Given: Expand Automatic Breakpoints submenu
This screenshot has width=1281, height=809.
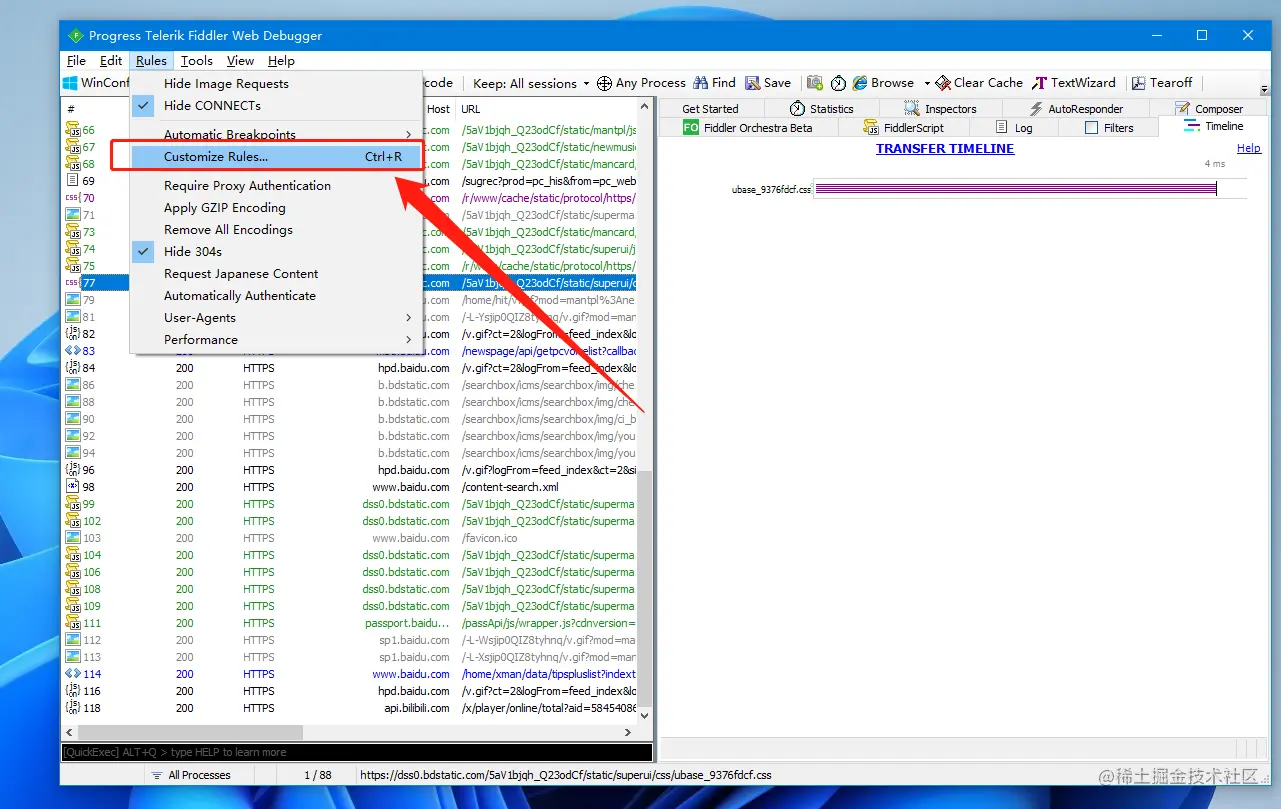Looking at the screenshot, I should point(275,135).
